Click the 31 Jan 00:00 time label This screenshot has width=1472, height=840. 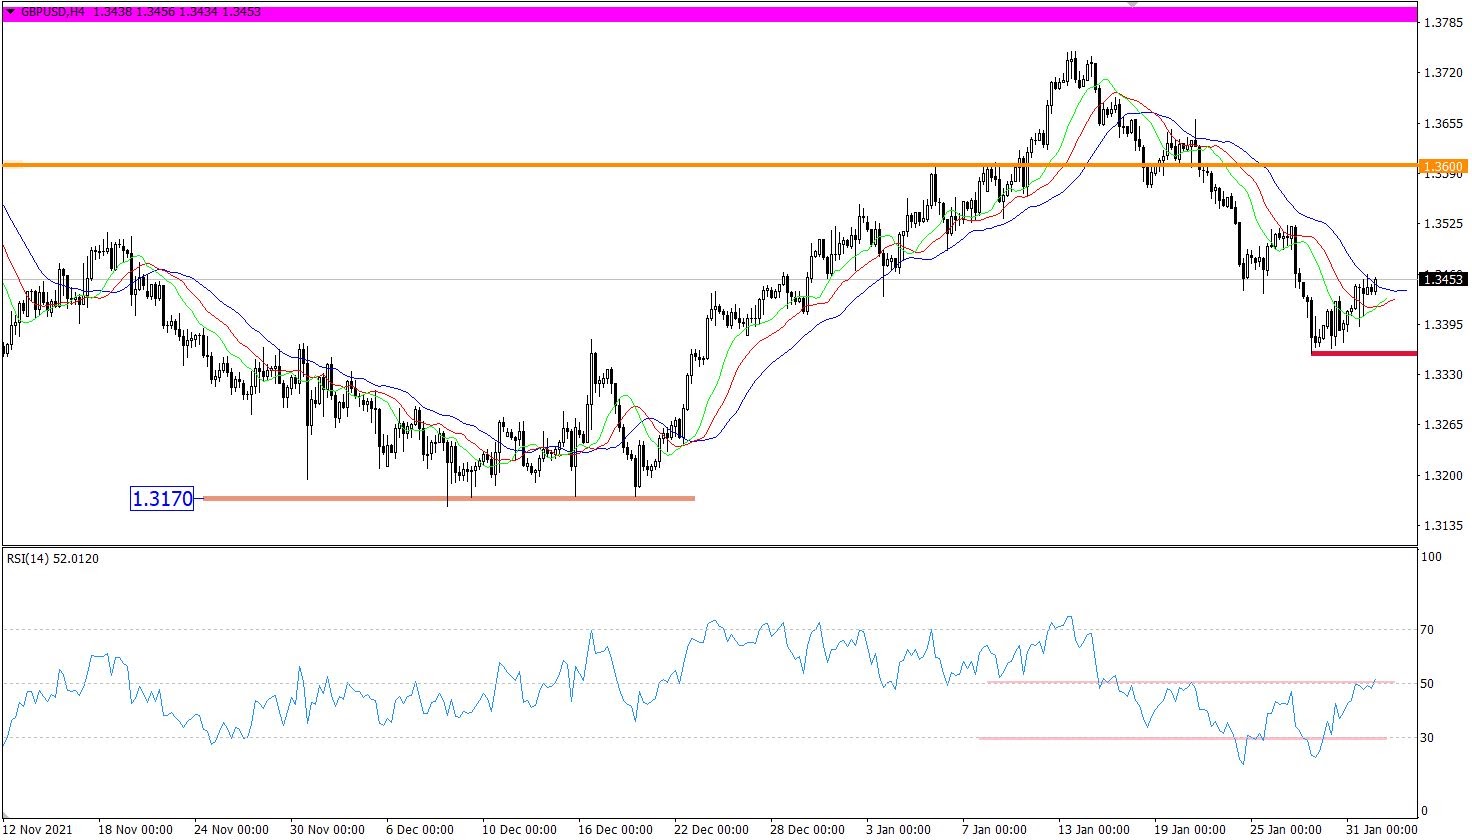pyautogui.click(x=1383, y=830)
